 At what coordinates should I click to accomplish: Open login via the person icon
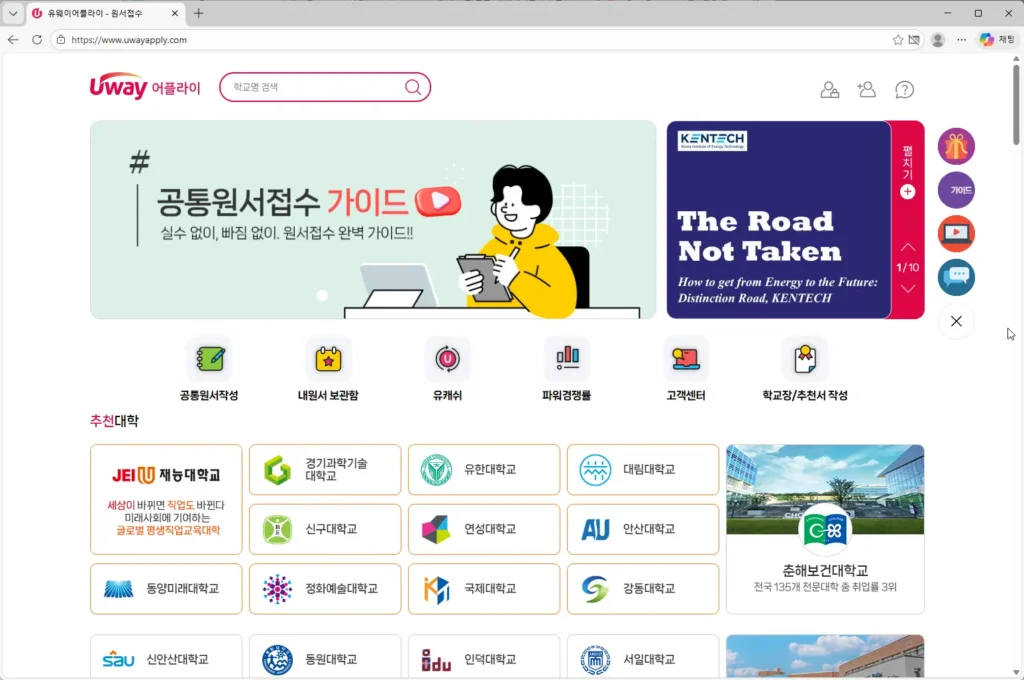coord(829,89)
